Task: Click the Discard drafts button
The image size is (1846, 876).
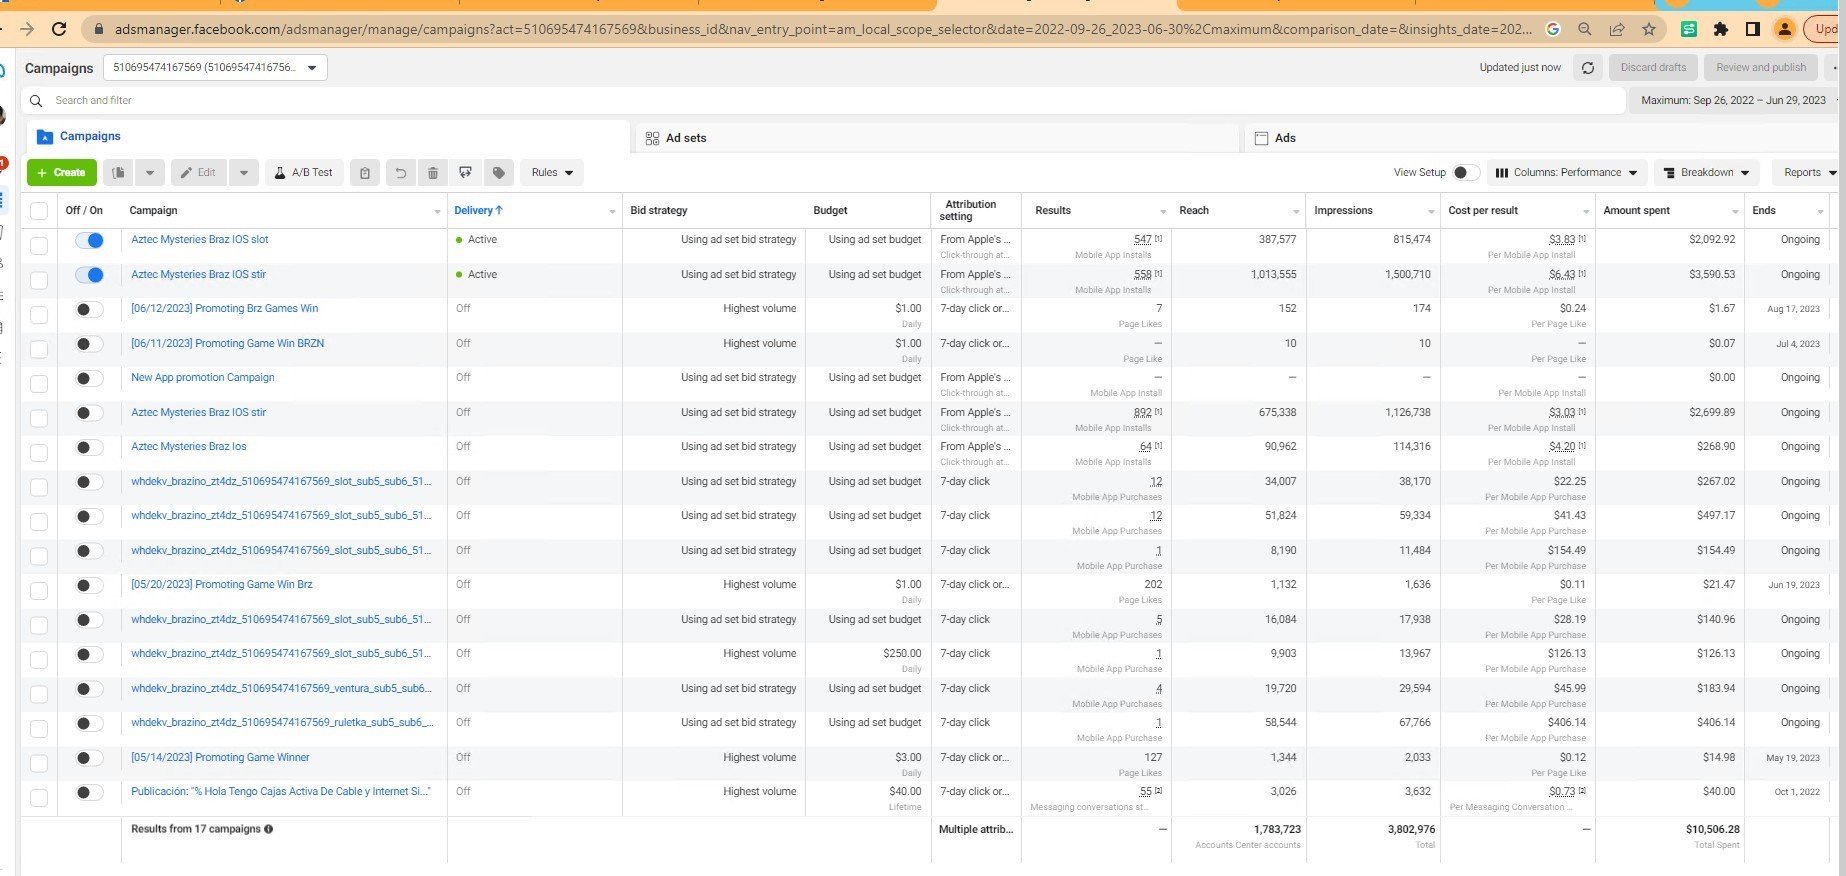Action: coord(1653,68)
